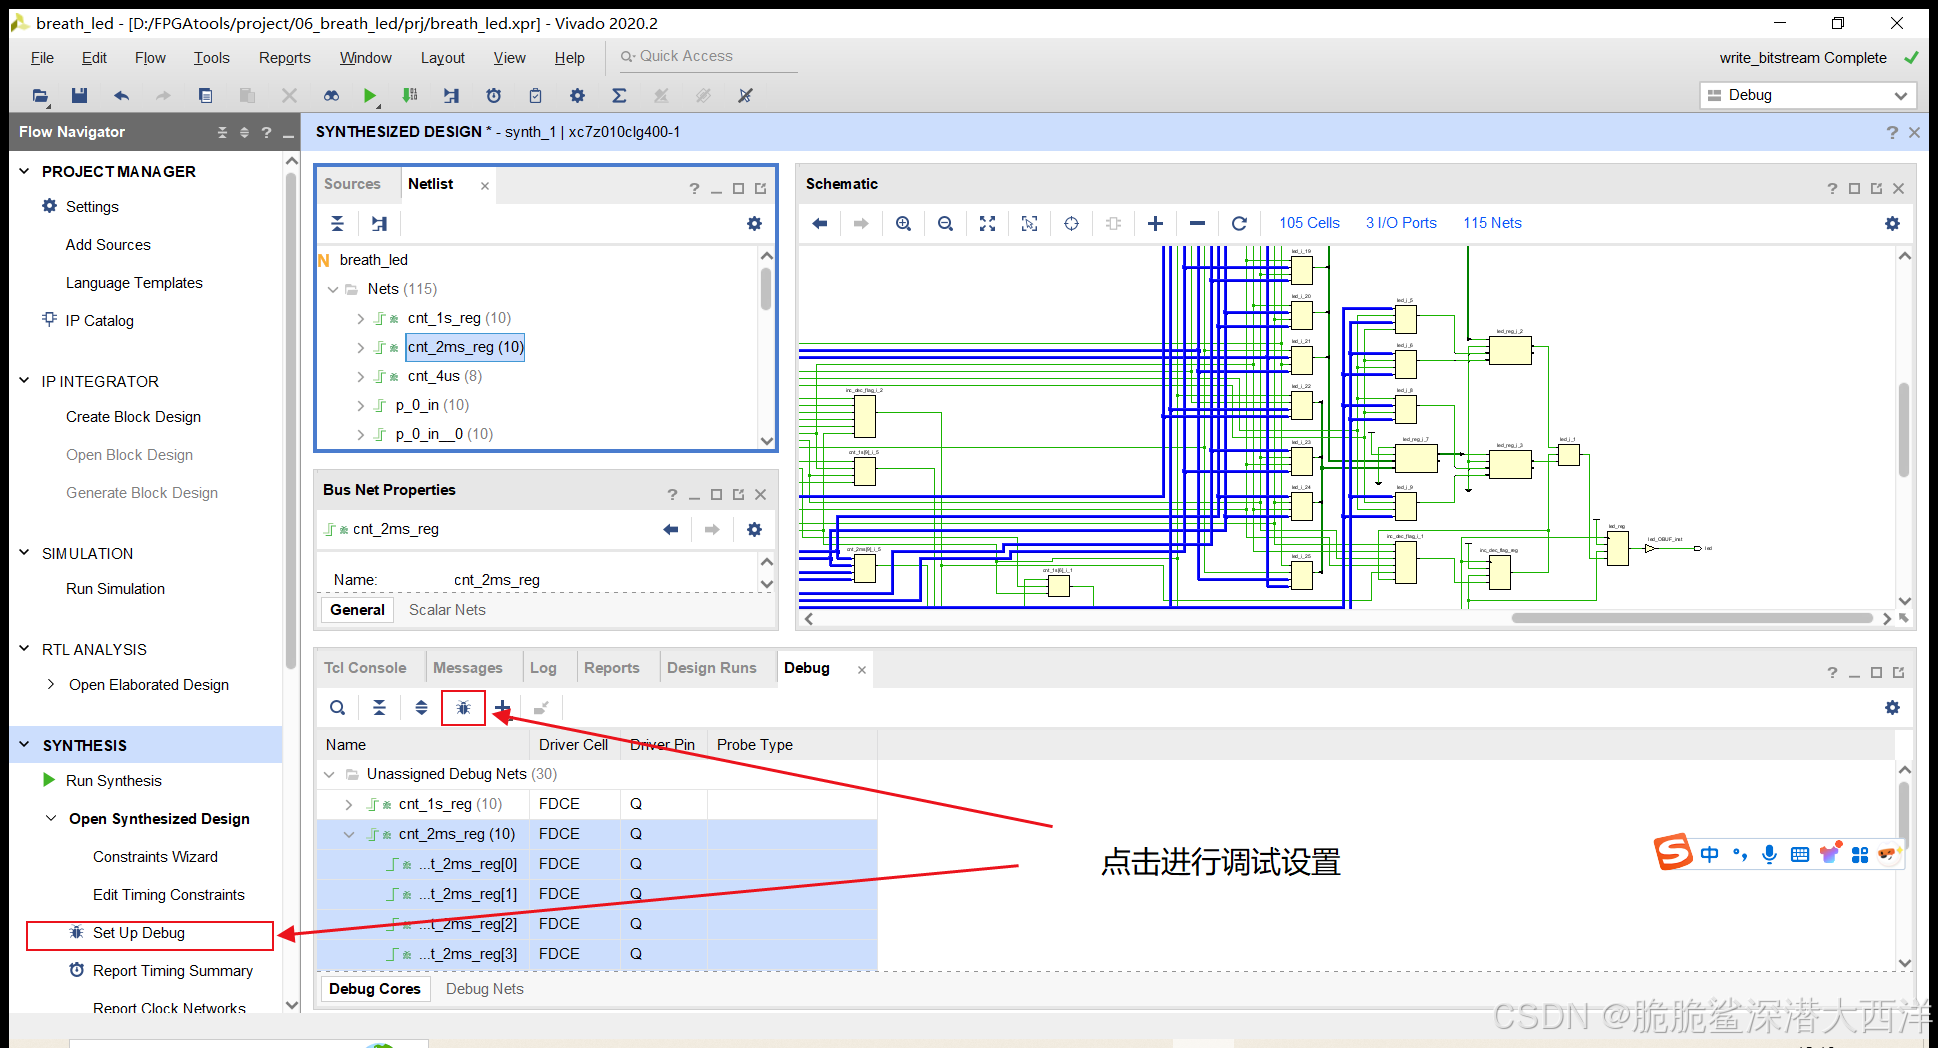Collapse PROJECT MANAGER section

[24, 171]
